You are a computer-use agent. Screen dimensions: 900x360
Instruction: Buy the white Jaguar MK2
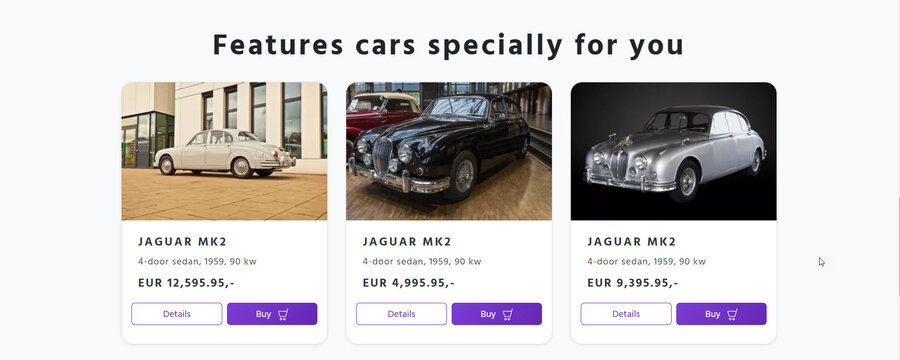tap(272, 314)
